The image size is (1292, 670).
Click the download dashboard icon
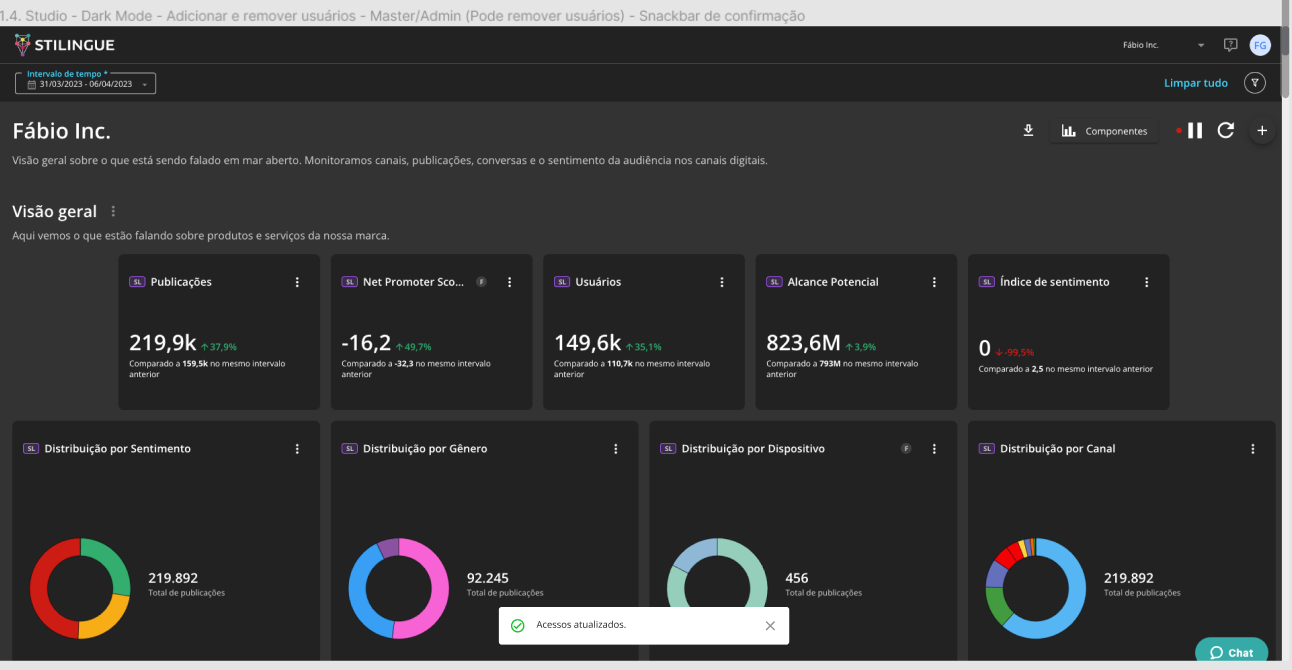1028,130
